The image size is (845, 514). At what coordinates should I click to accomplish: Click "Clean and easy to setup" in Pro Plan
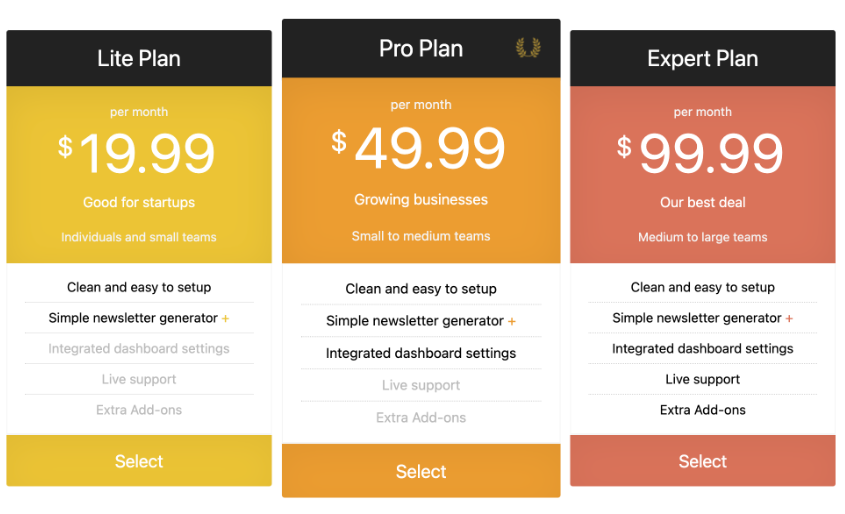pyautogui.click(x=421, y=289)
